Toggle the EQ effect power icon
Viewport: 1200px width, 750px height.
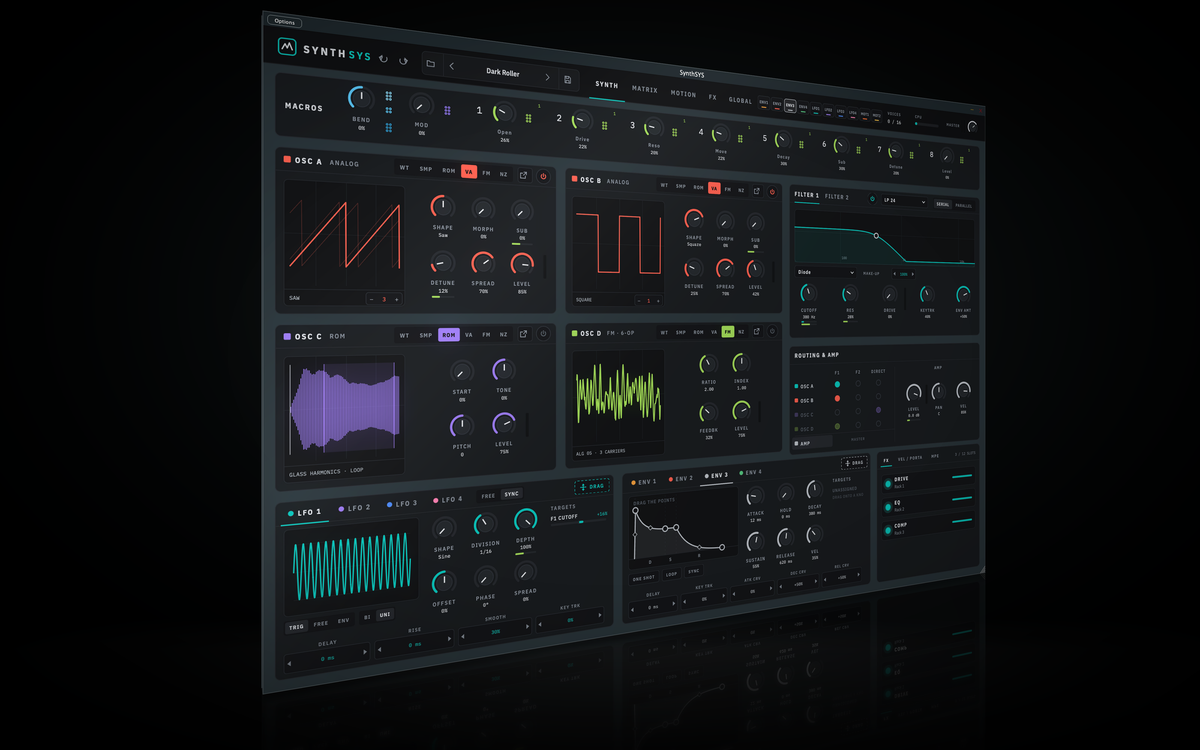(x=889, y=507)
